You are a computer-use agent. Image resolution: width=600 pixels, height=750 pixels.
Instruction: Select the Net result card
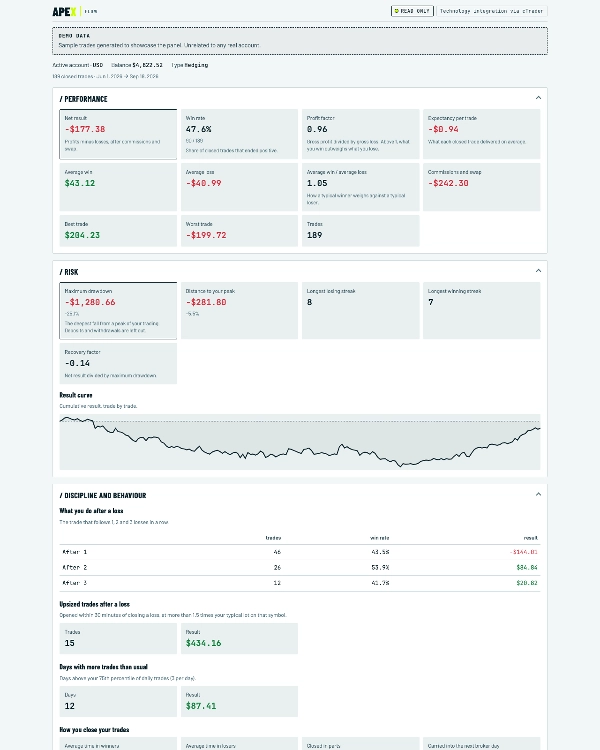pyautogui.click(x=118, y=134)
